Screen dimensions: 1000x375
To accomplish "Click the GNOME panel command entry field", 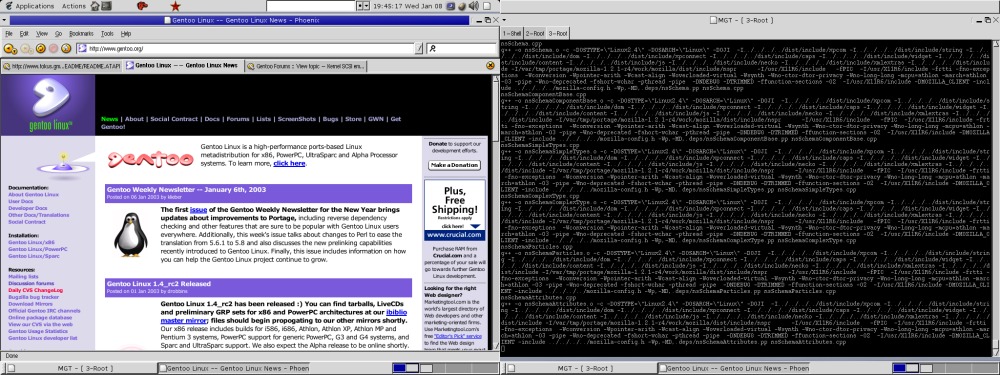I will point(311,6).
